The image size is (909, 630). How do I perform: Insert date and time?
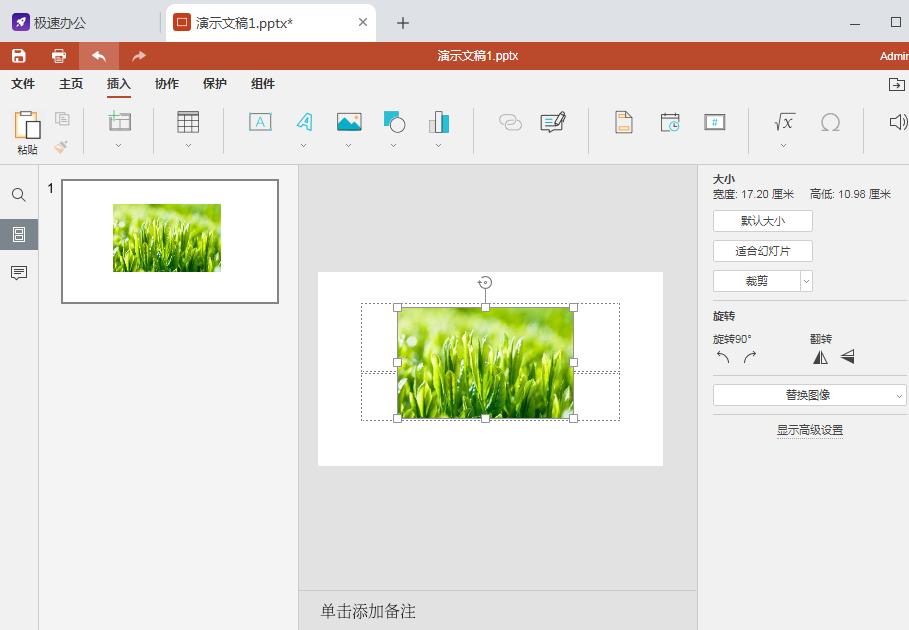(670, 121)
